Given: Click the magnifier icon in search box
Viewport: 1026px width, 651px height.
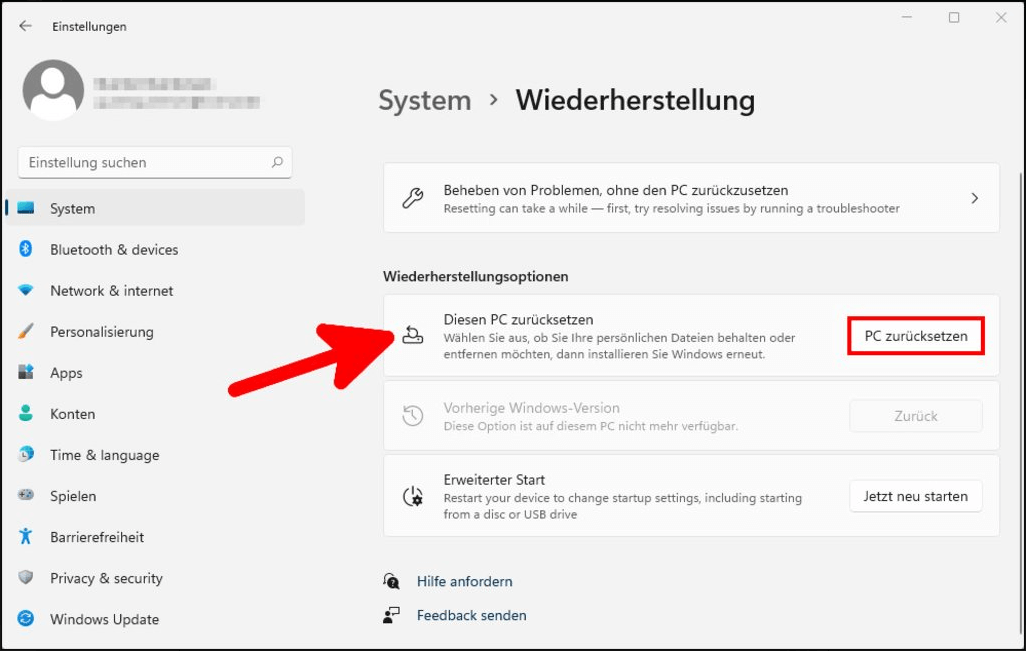Looking at the screenshot, I should click(277, 162).
